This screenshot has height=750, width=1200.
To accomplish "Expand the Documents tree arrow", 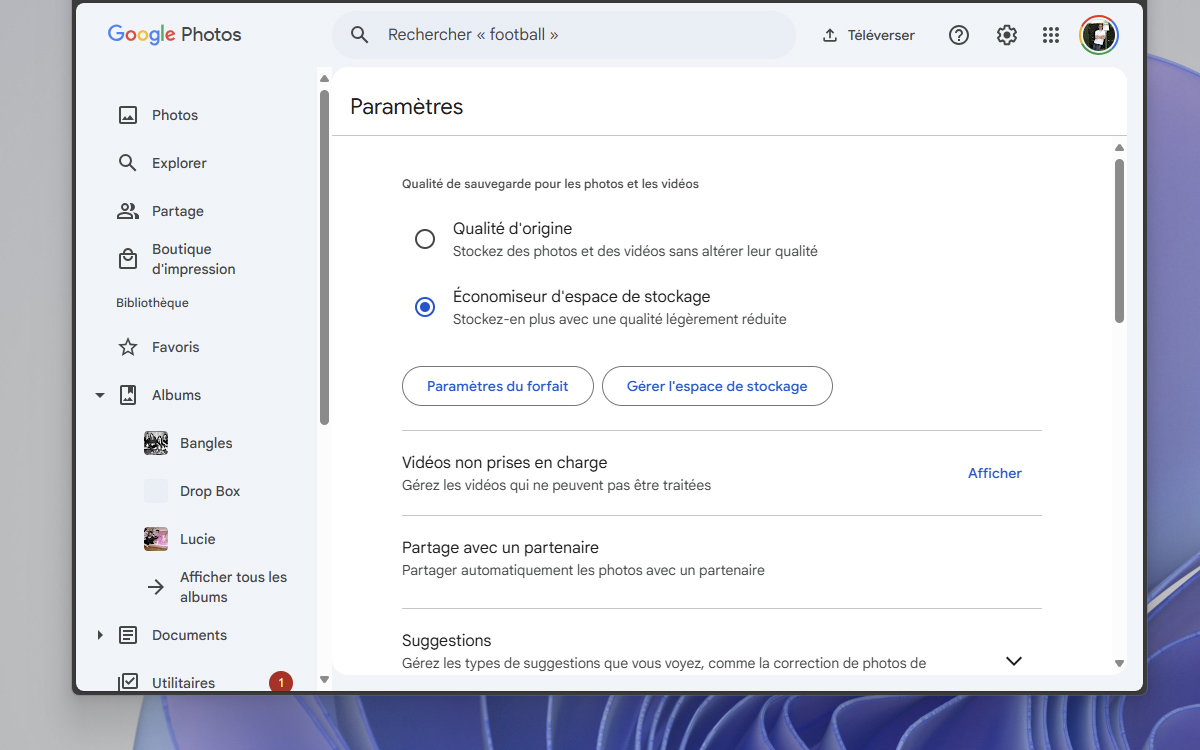I will point(100,635).
